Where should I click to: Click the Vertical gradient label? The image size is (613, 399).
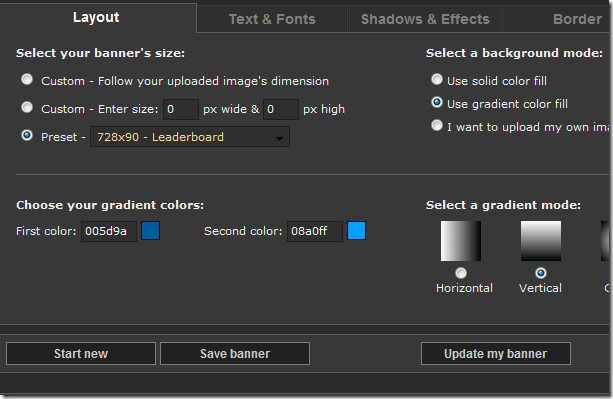tap(540, 288)
